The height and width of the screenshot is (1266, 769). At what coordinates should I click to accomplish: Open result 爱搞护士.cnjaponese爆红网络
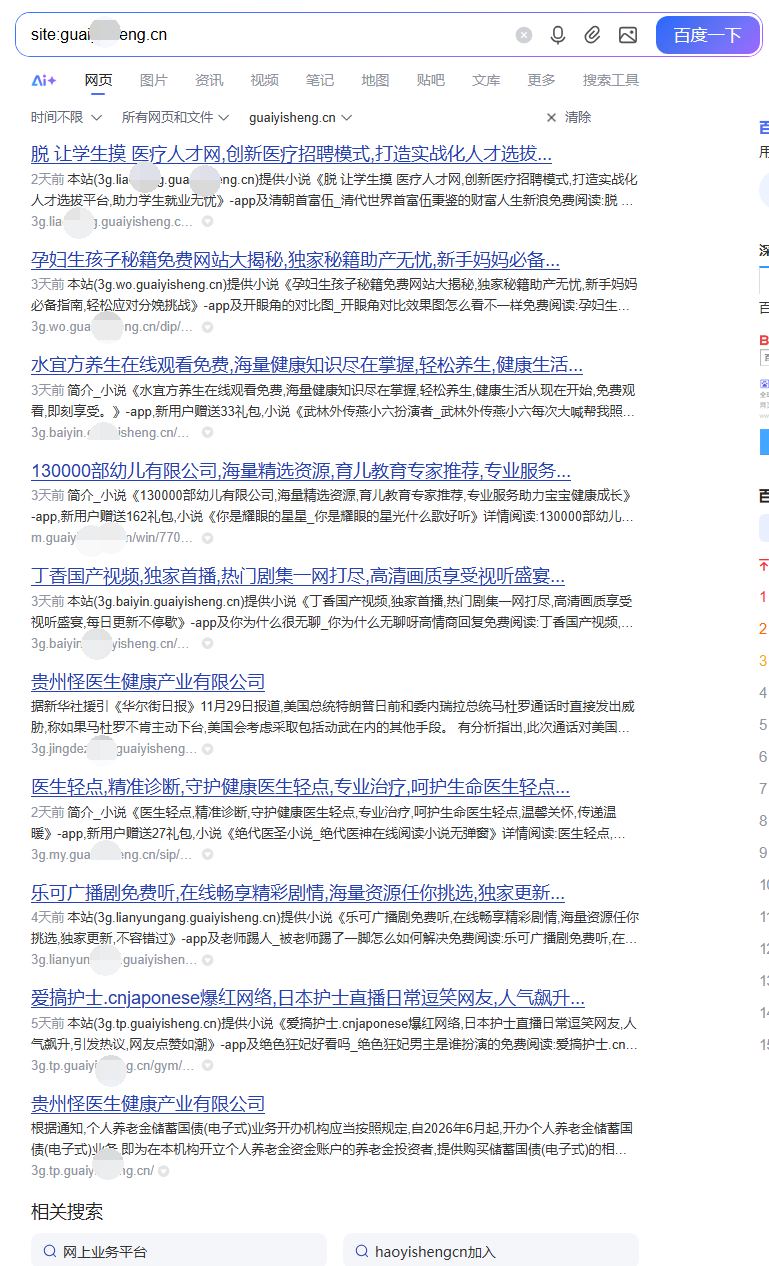point(308,998)
